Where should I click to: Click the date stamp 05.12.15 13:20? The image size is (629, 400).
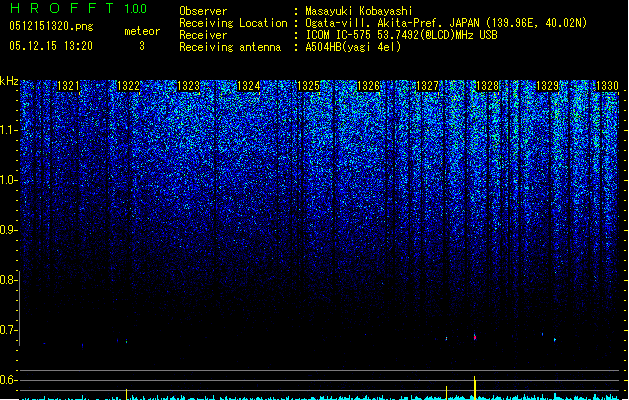click(x=51, y=46)
